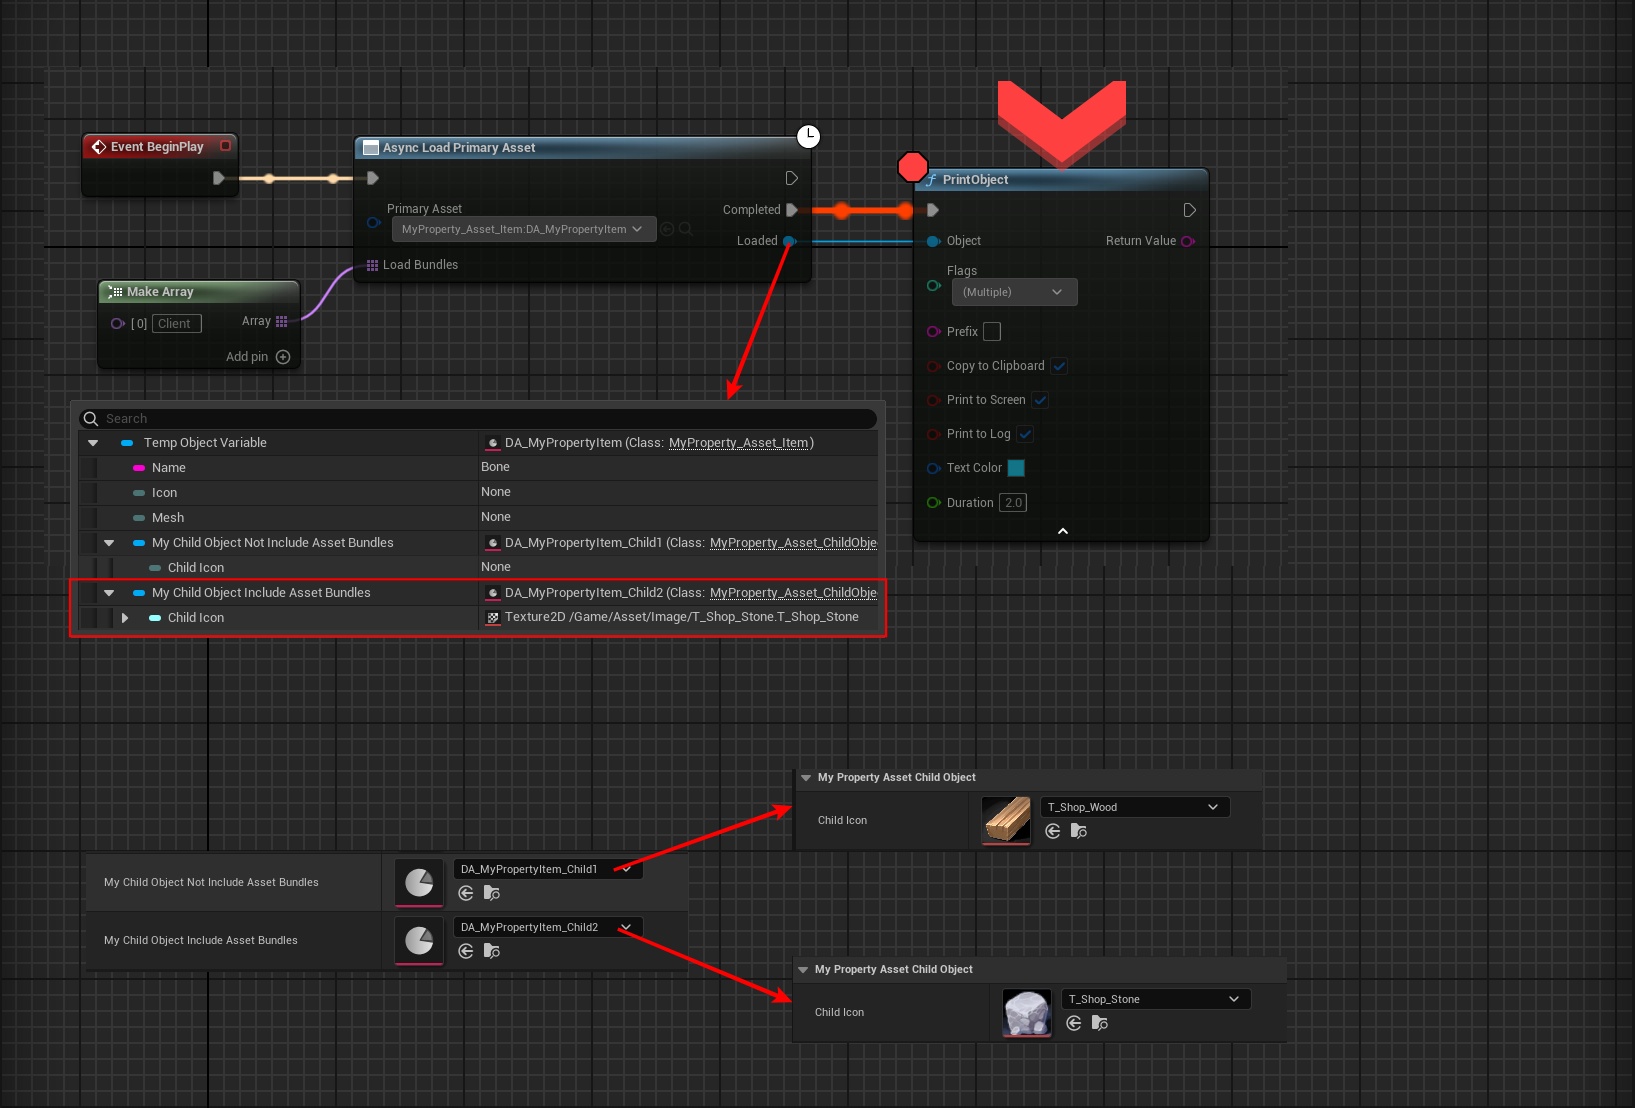Click the use-selected arrow icon under T_Shop_Stone
The width and height of the screenshot is (1635, 1108).
click(1074, 1023)
